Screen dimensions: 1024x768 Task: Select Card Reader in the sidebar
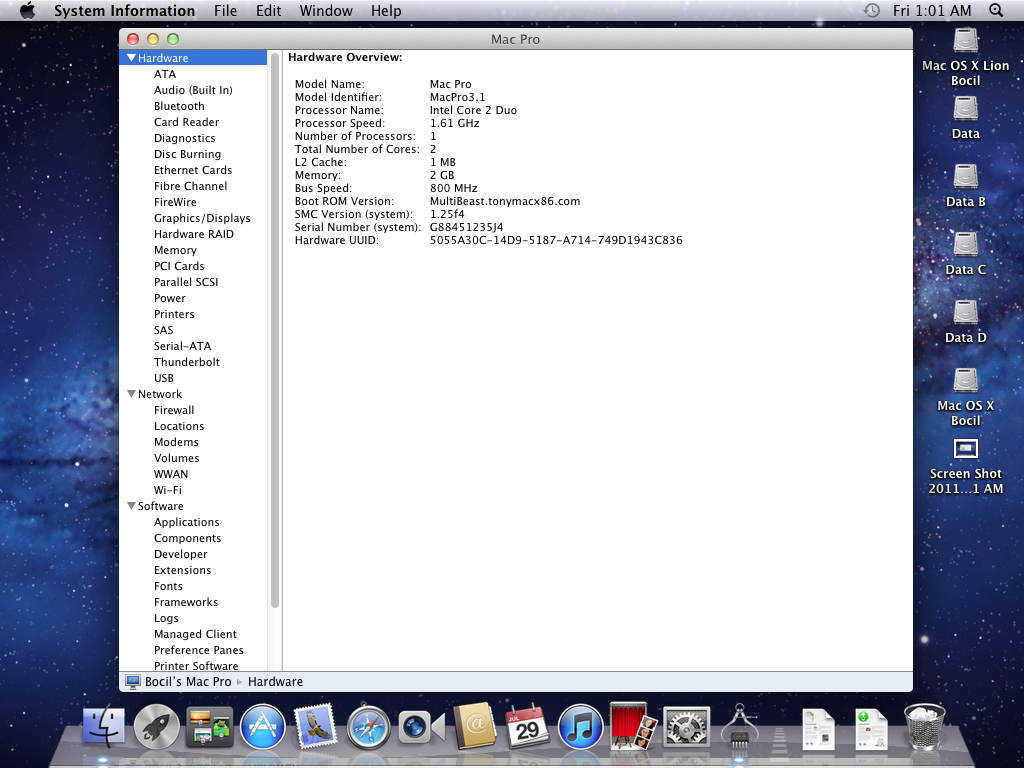(x=186, y=121)
